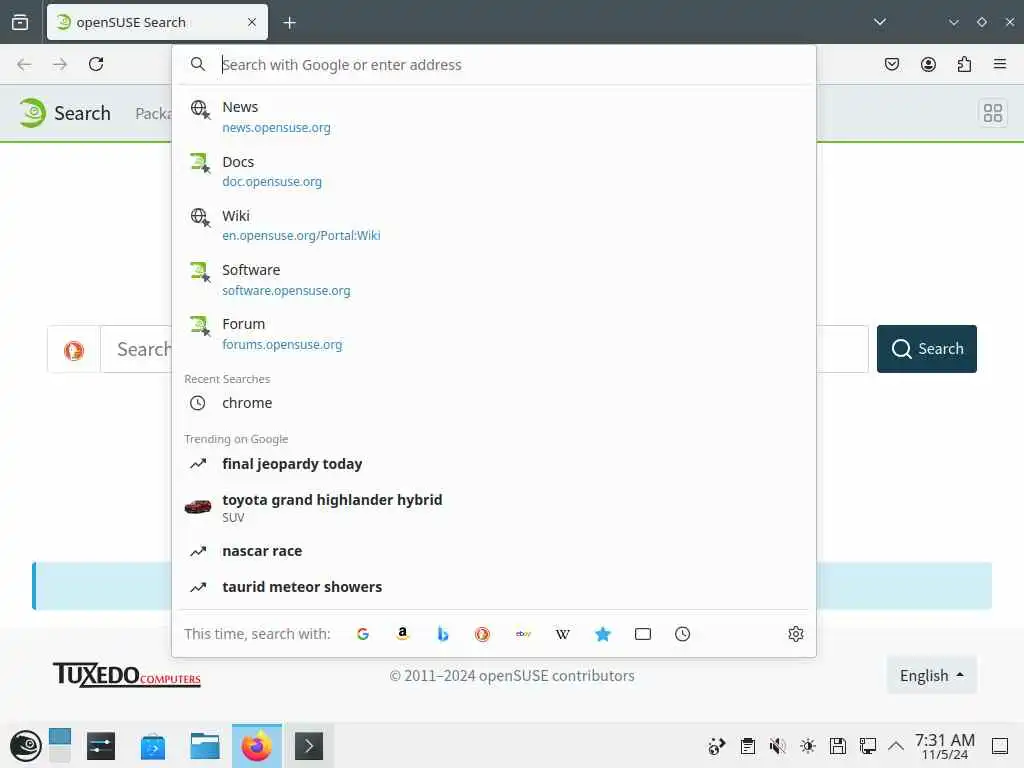Open Dolphin file manager from taskbar
1024x768 pixels.
pyautogui.click(x=204, y=746)
